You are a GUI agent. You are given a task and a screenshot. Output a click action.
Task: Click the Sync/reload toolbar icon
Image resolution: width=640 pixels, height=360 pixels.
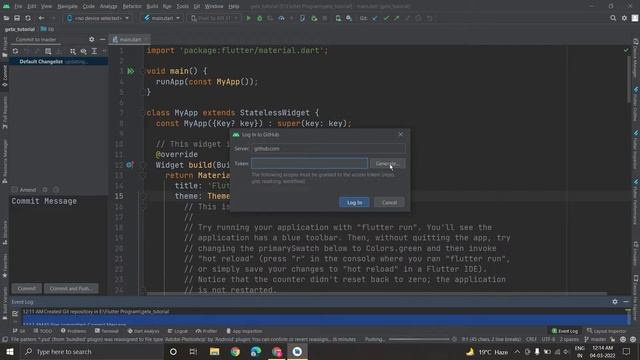tap(28, 18)
